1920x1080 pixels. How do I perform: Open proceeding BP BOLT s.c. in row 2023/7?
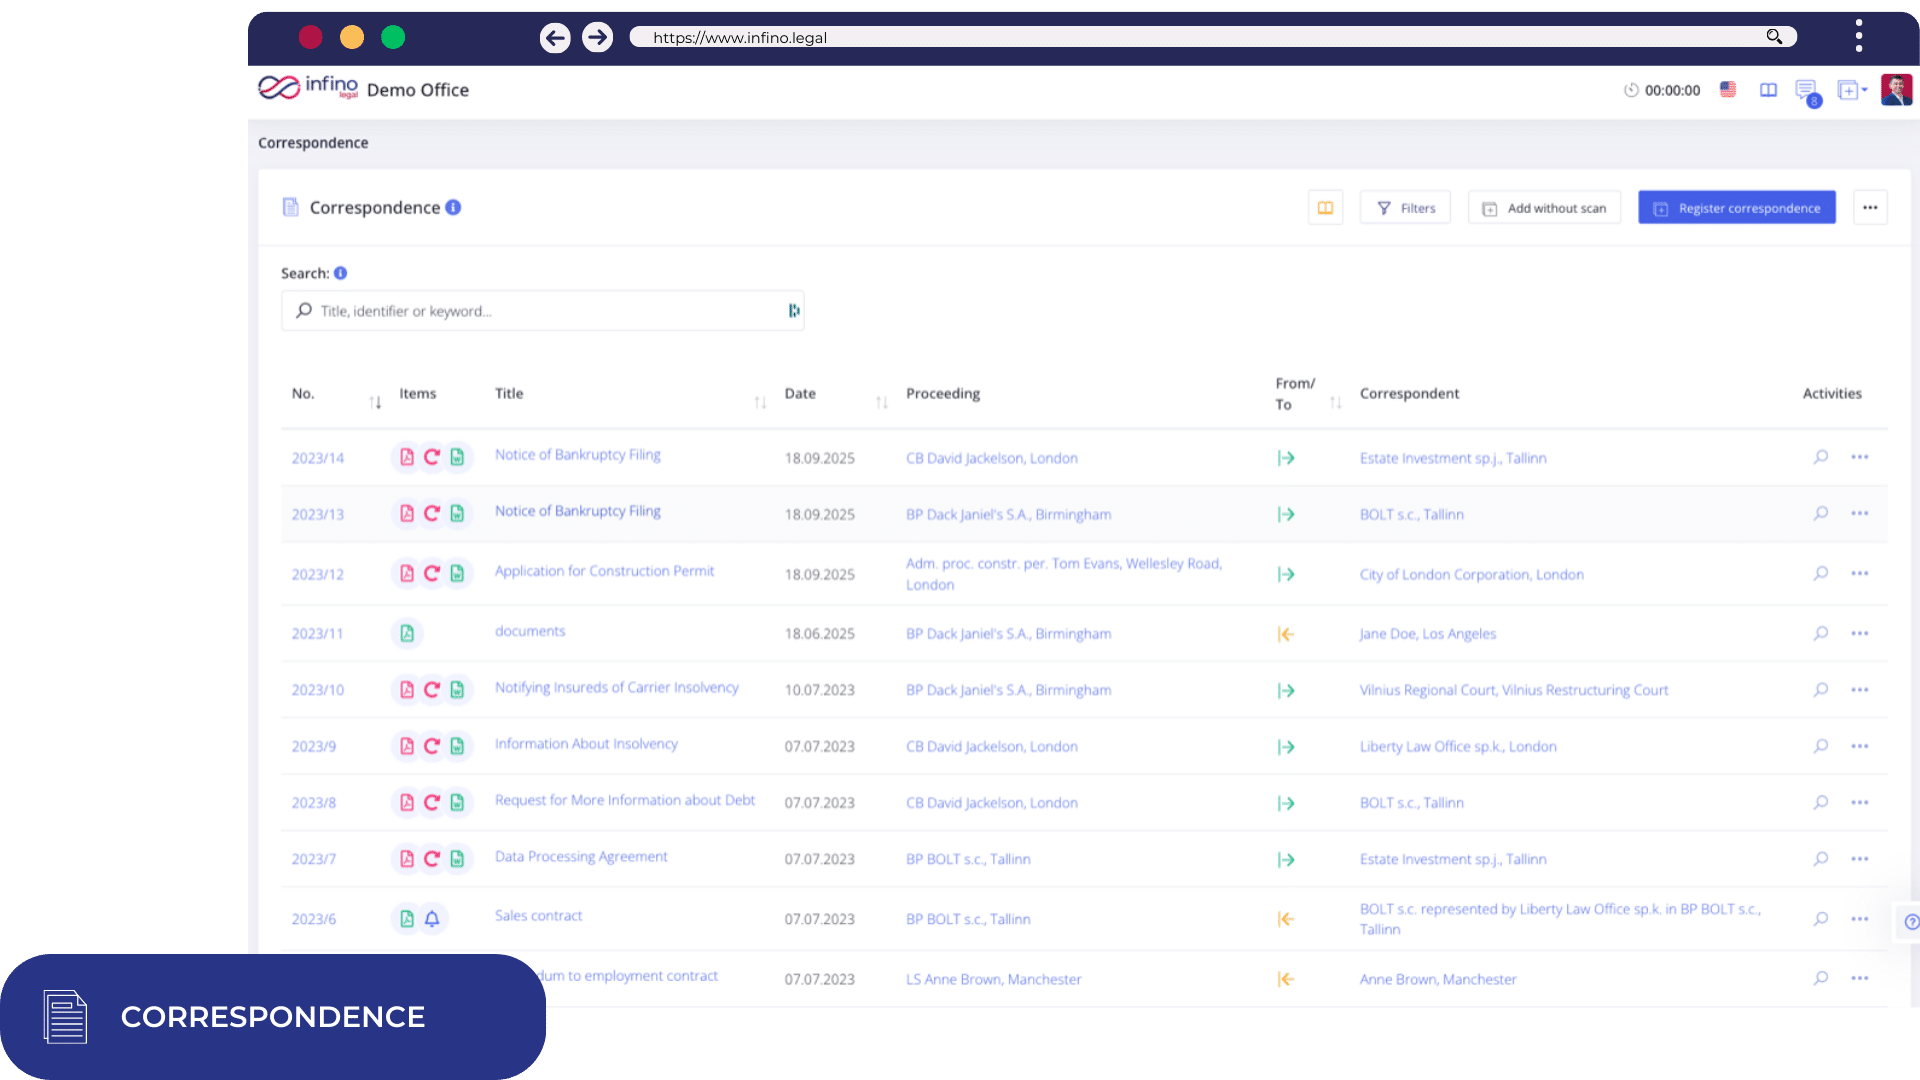coord(968,859)
